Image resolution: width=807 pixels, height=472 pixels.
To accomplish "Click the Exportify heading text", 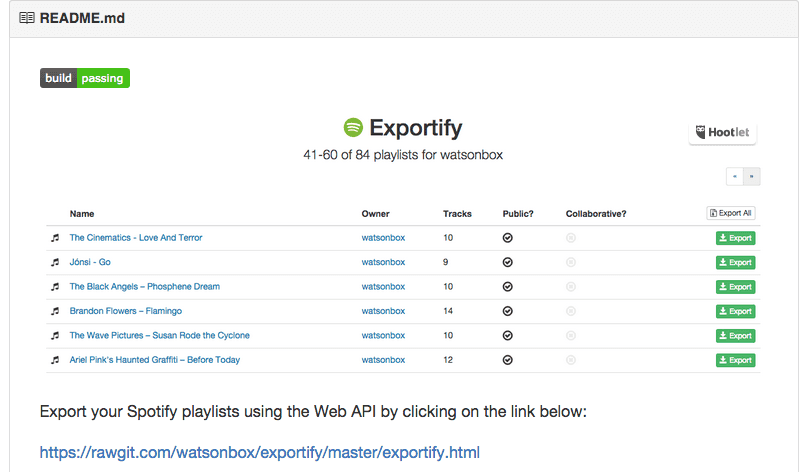I will click(x=416, y=128).
